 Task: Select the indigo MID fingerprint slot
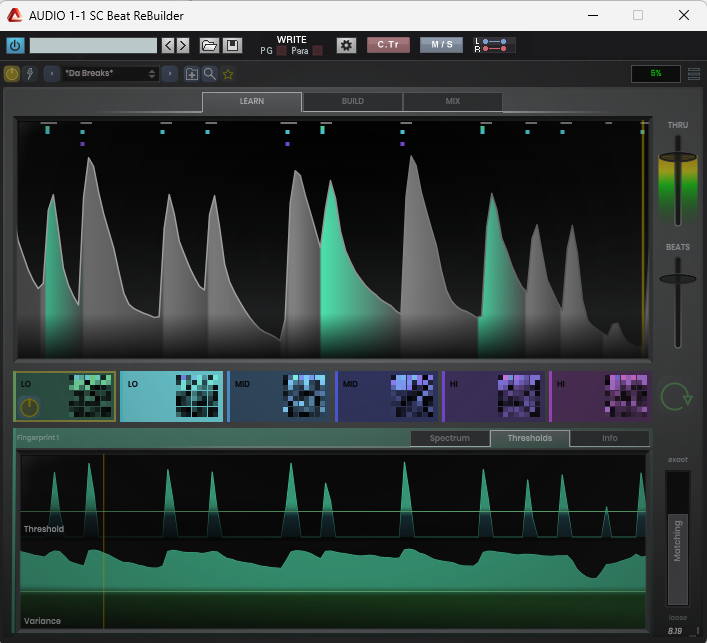(386, 397)
